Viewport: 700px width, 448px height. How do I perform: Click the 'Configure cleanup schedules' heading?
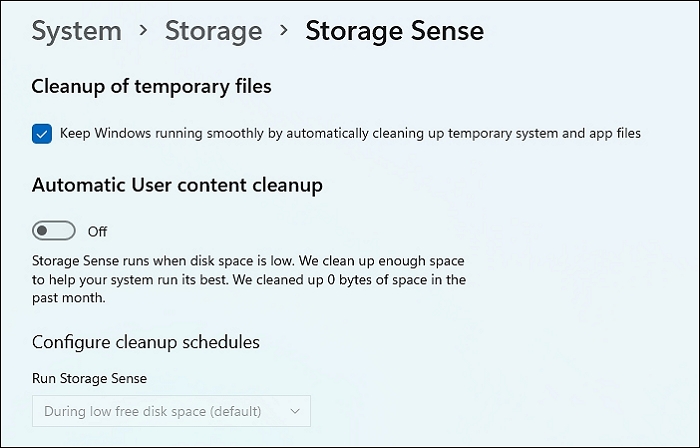click(x=146, y=342)
